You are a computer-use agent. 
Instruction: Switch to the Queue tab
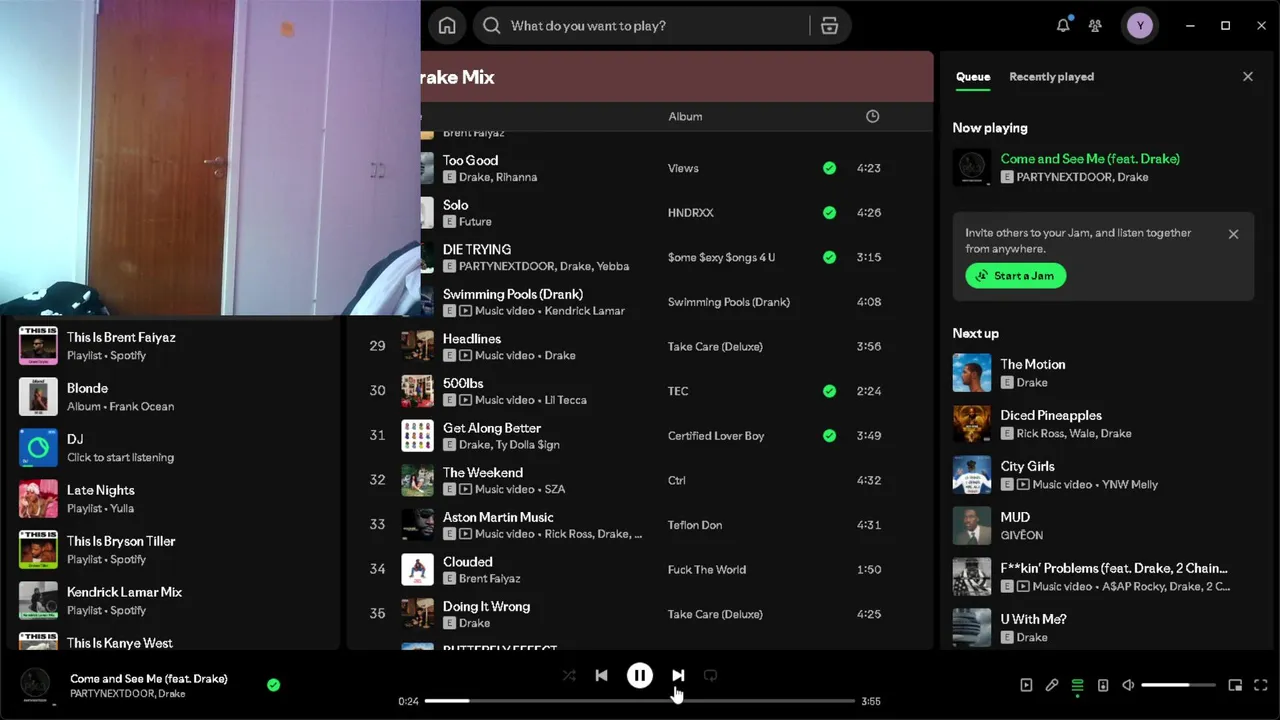[973, 77]
